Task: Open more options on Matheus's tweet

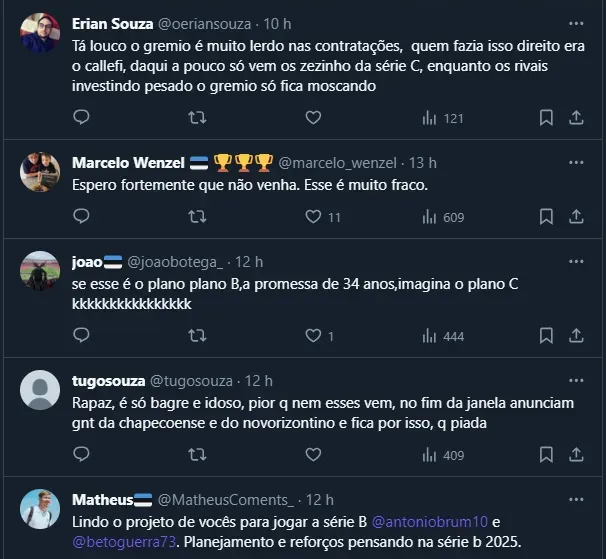Action: [576, 500]
